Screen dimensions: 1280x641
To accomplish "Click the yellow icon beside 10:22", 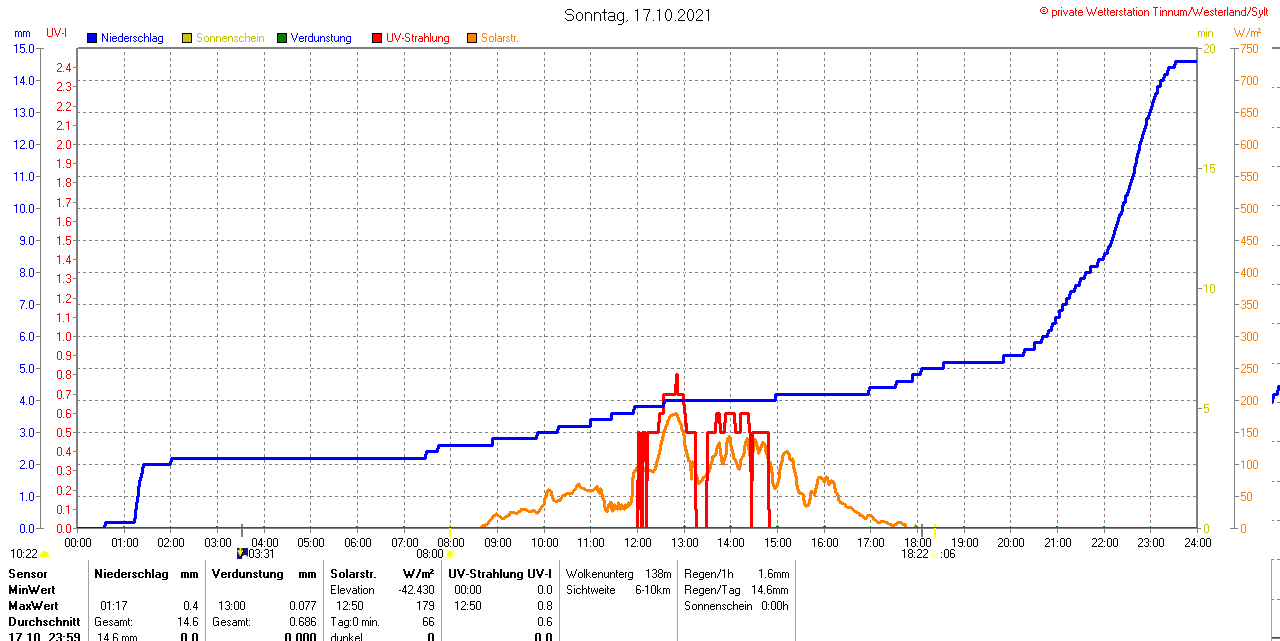I will (45, 554).
